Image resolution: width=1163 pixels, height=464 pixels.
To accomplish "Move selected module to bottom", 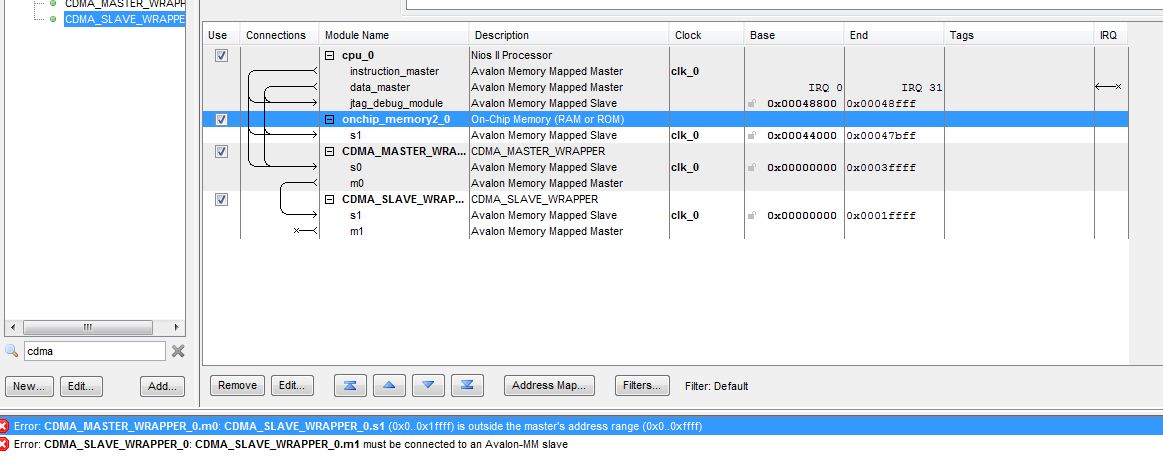I will [x=467, y=385].
